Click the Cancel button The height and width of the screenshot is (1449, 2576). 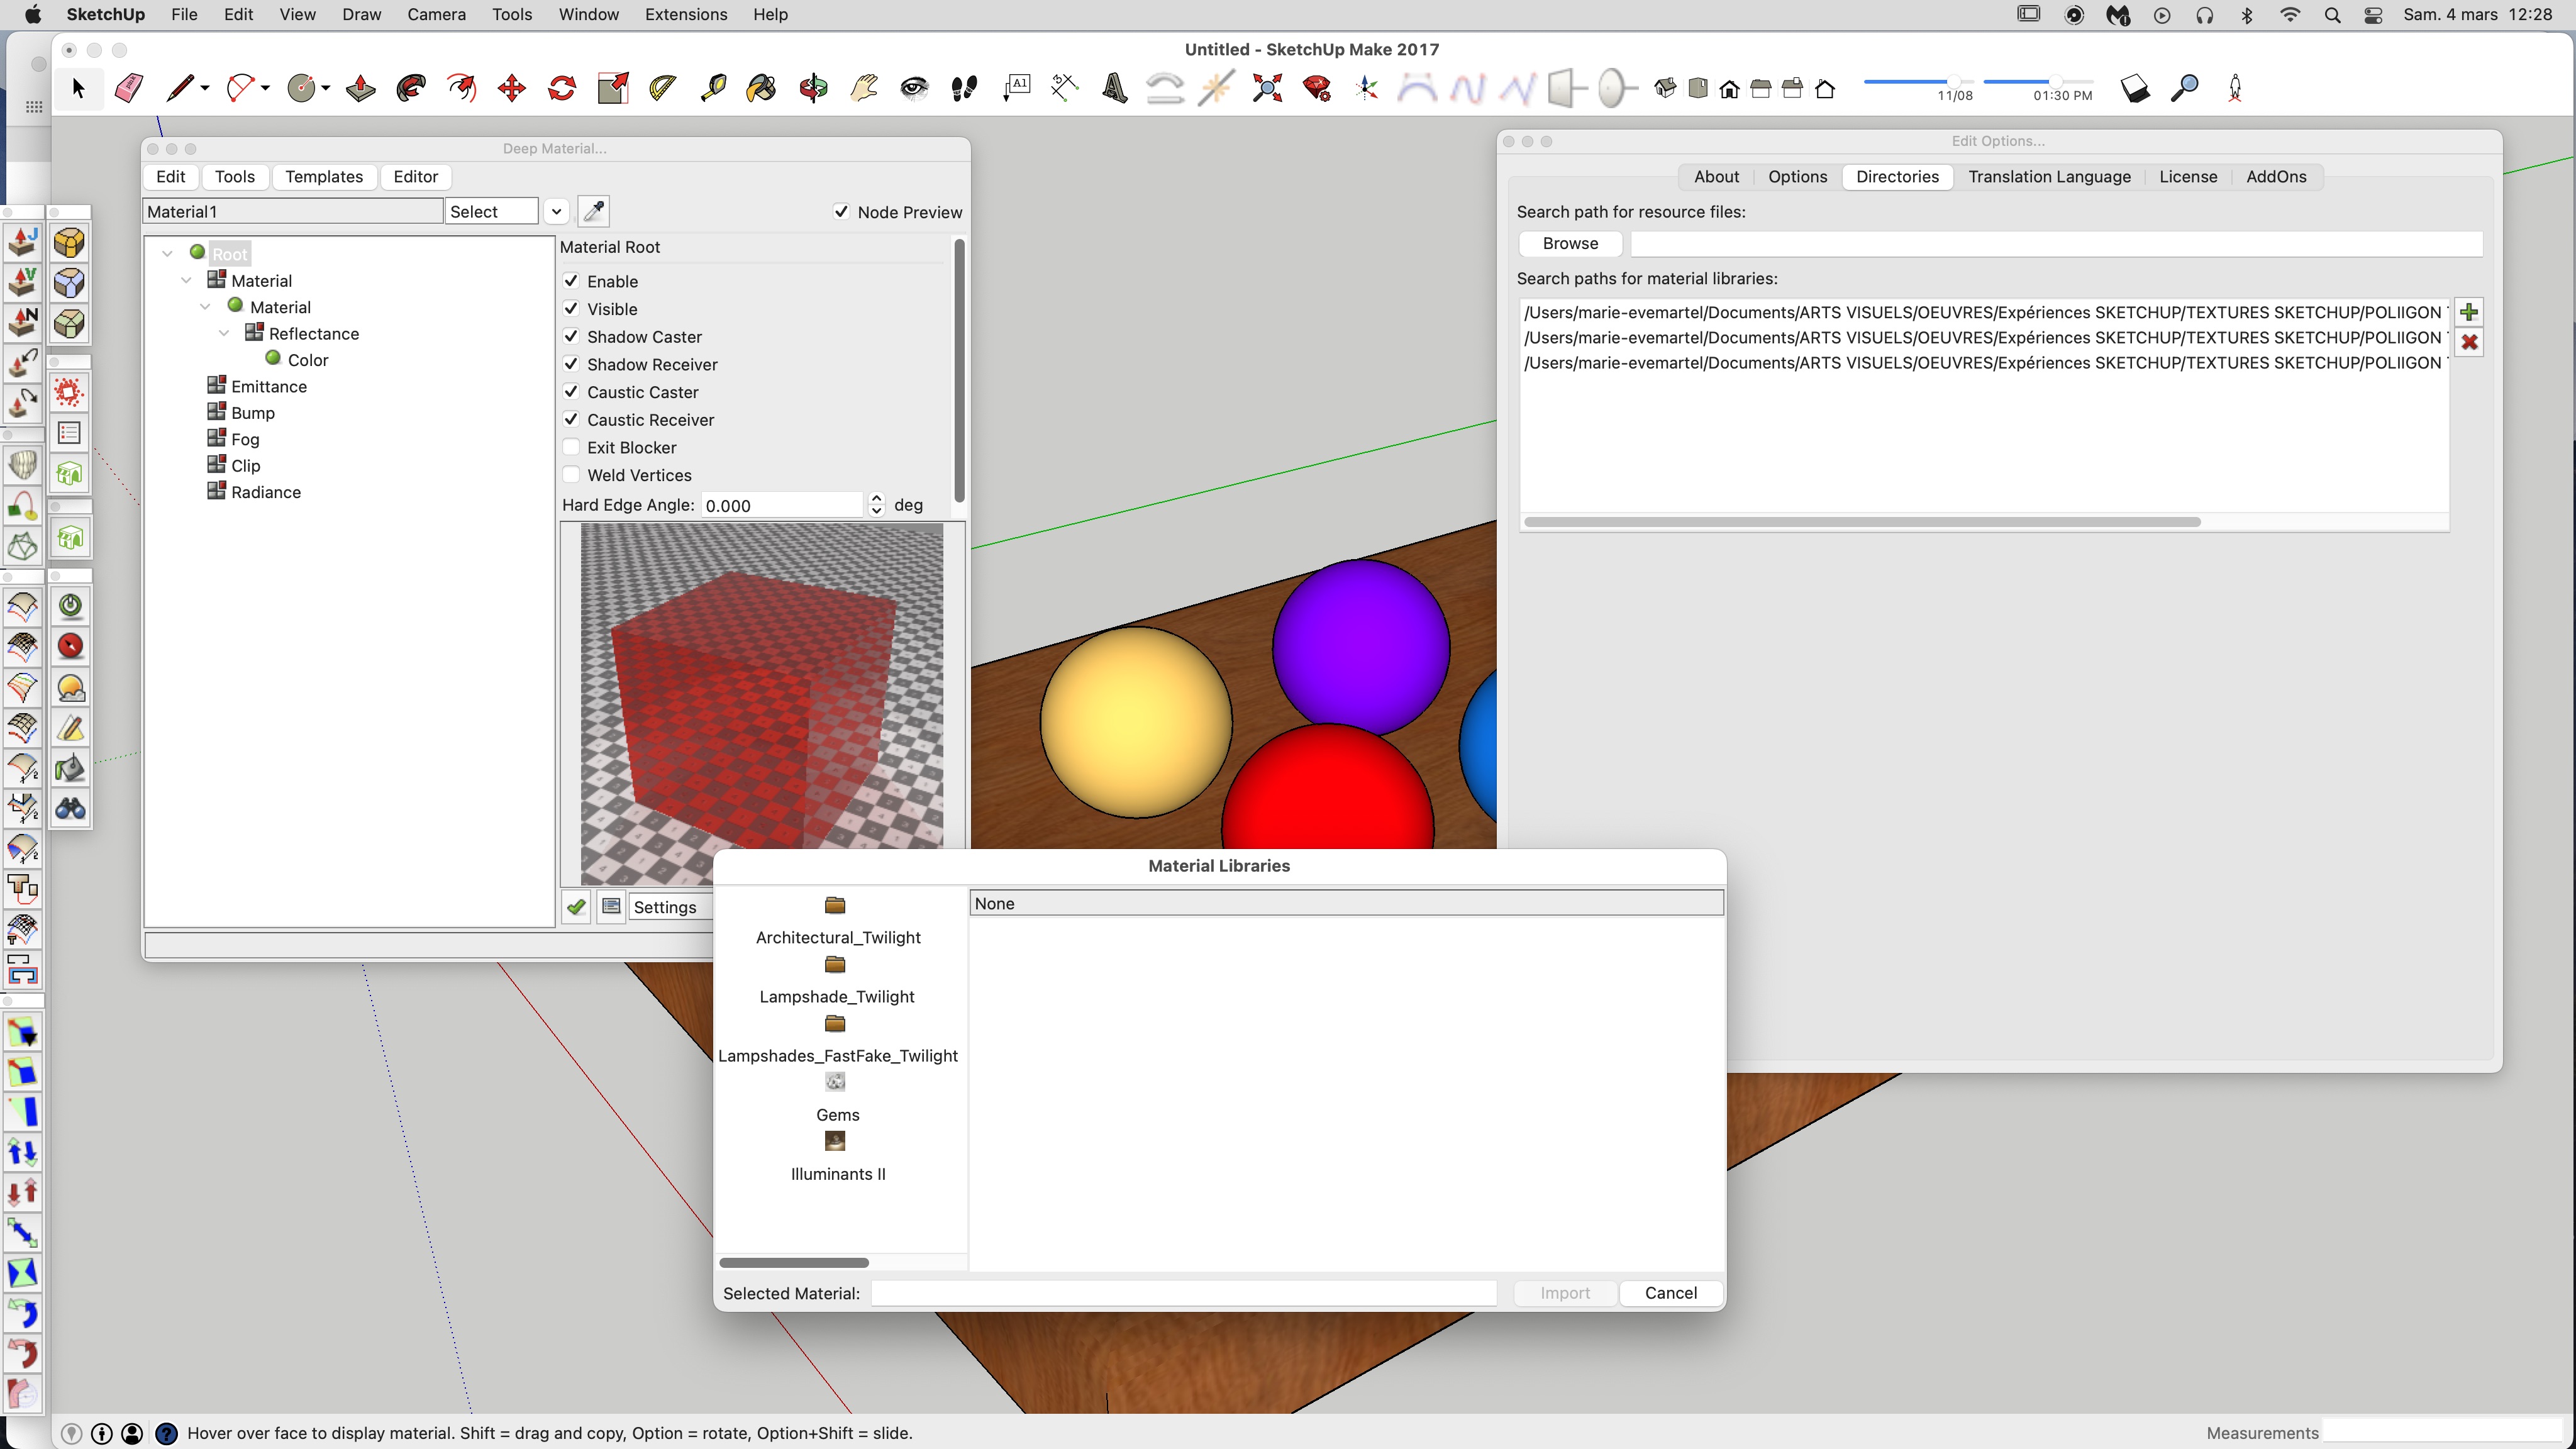pyautogui.click(x=1668, y=1292)
